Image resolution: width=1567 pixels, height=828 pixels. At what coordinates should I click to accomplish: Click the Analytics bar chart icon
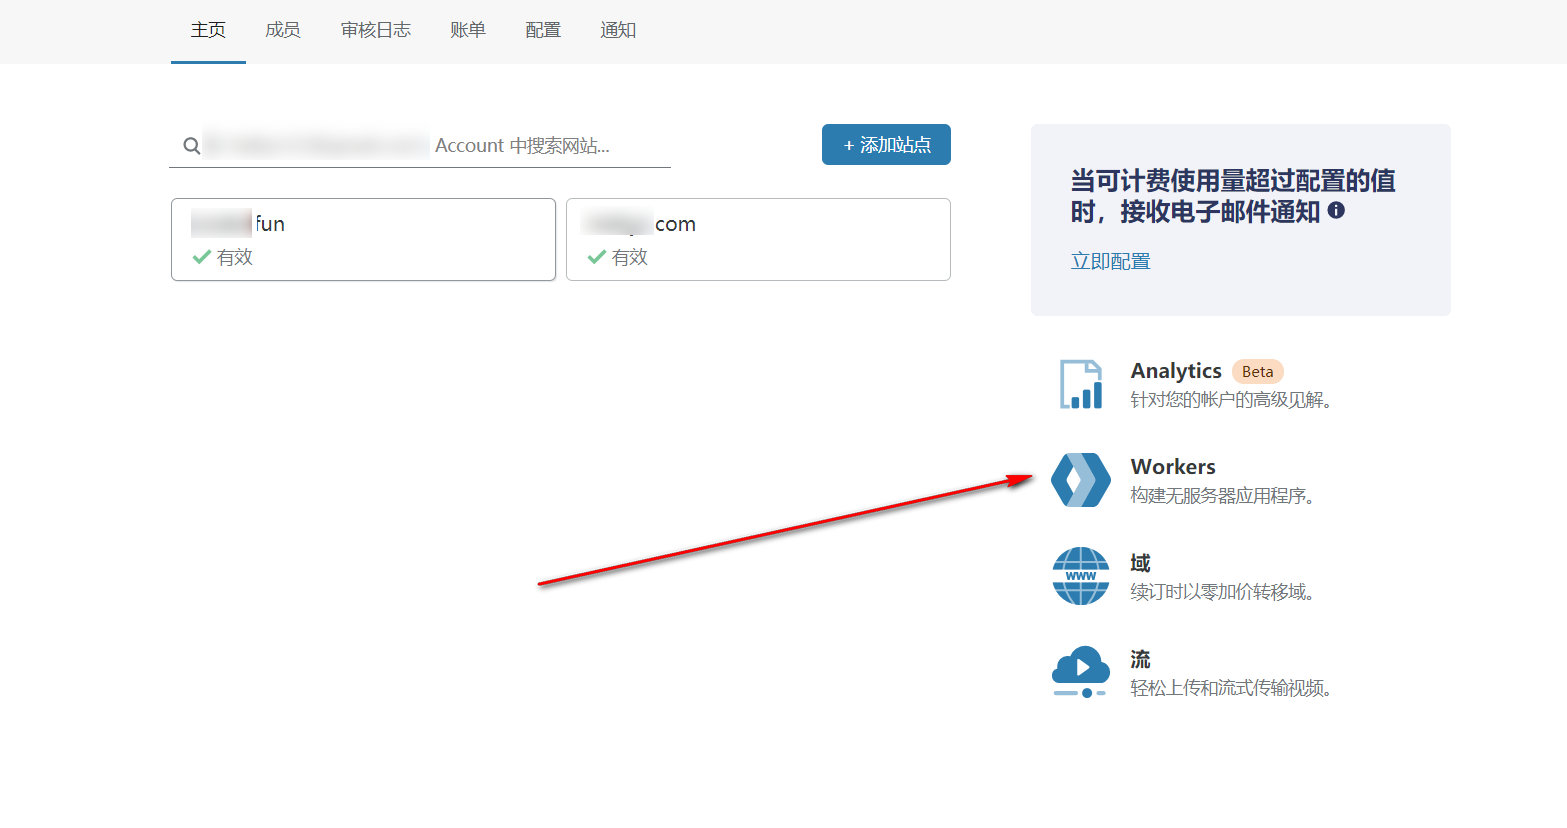click(x=1081, y=385)
